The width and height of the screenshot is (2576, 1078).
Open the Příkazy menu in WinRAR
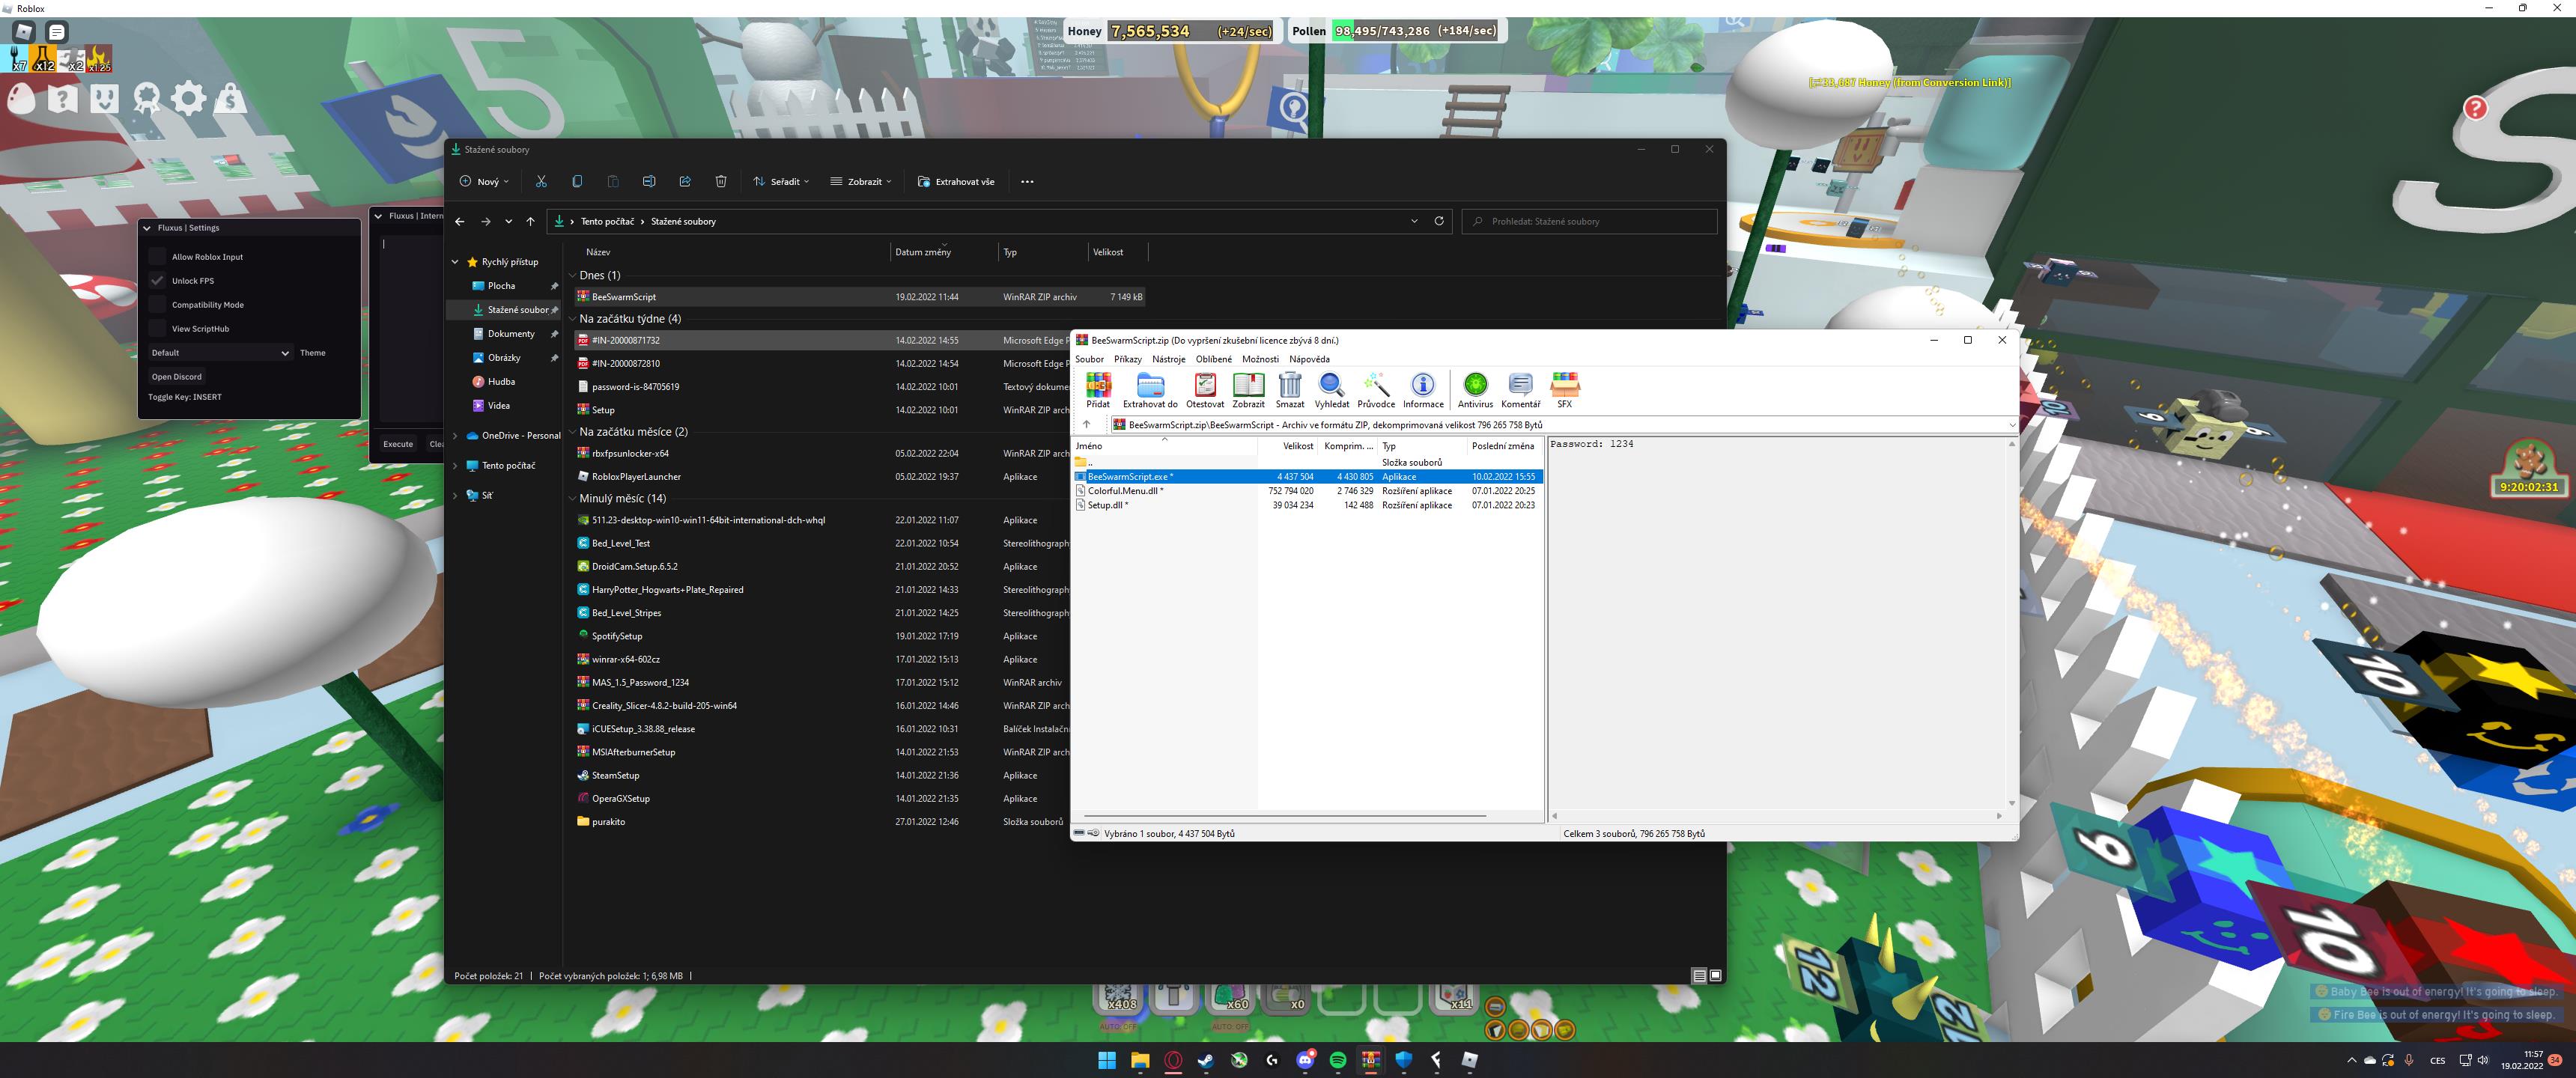(1127, 359)
